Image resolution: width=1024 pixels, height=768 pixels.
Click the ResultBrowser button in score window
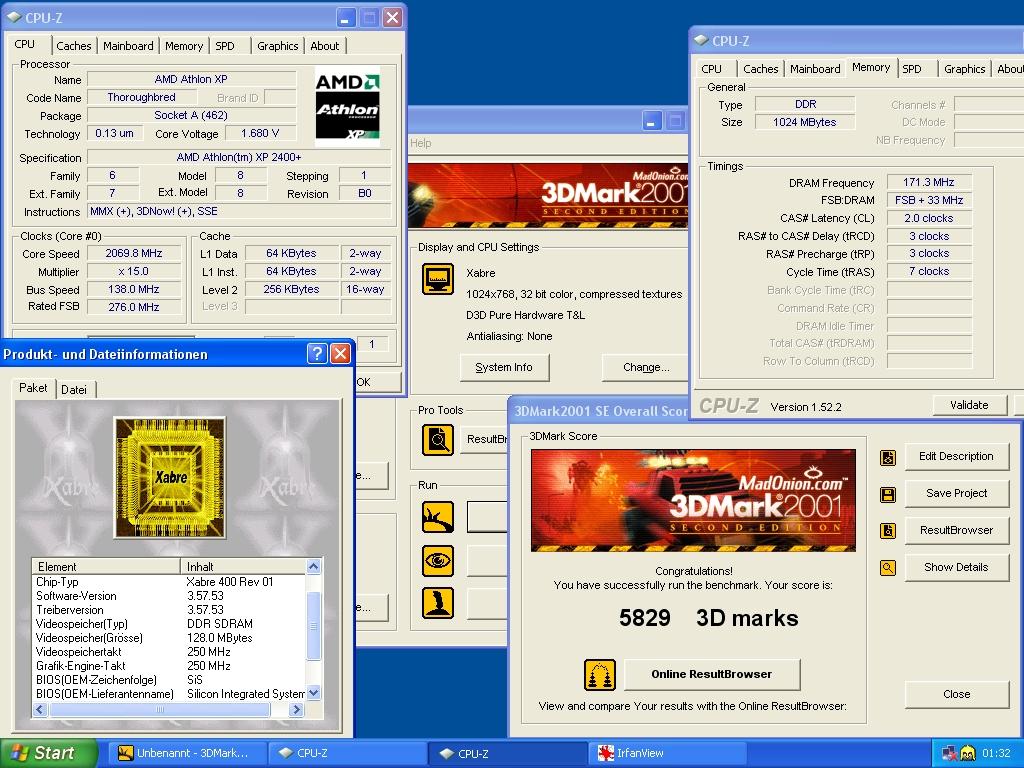tap(956, 530)
